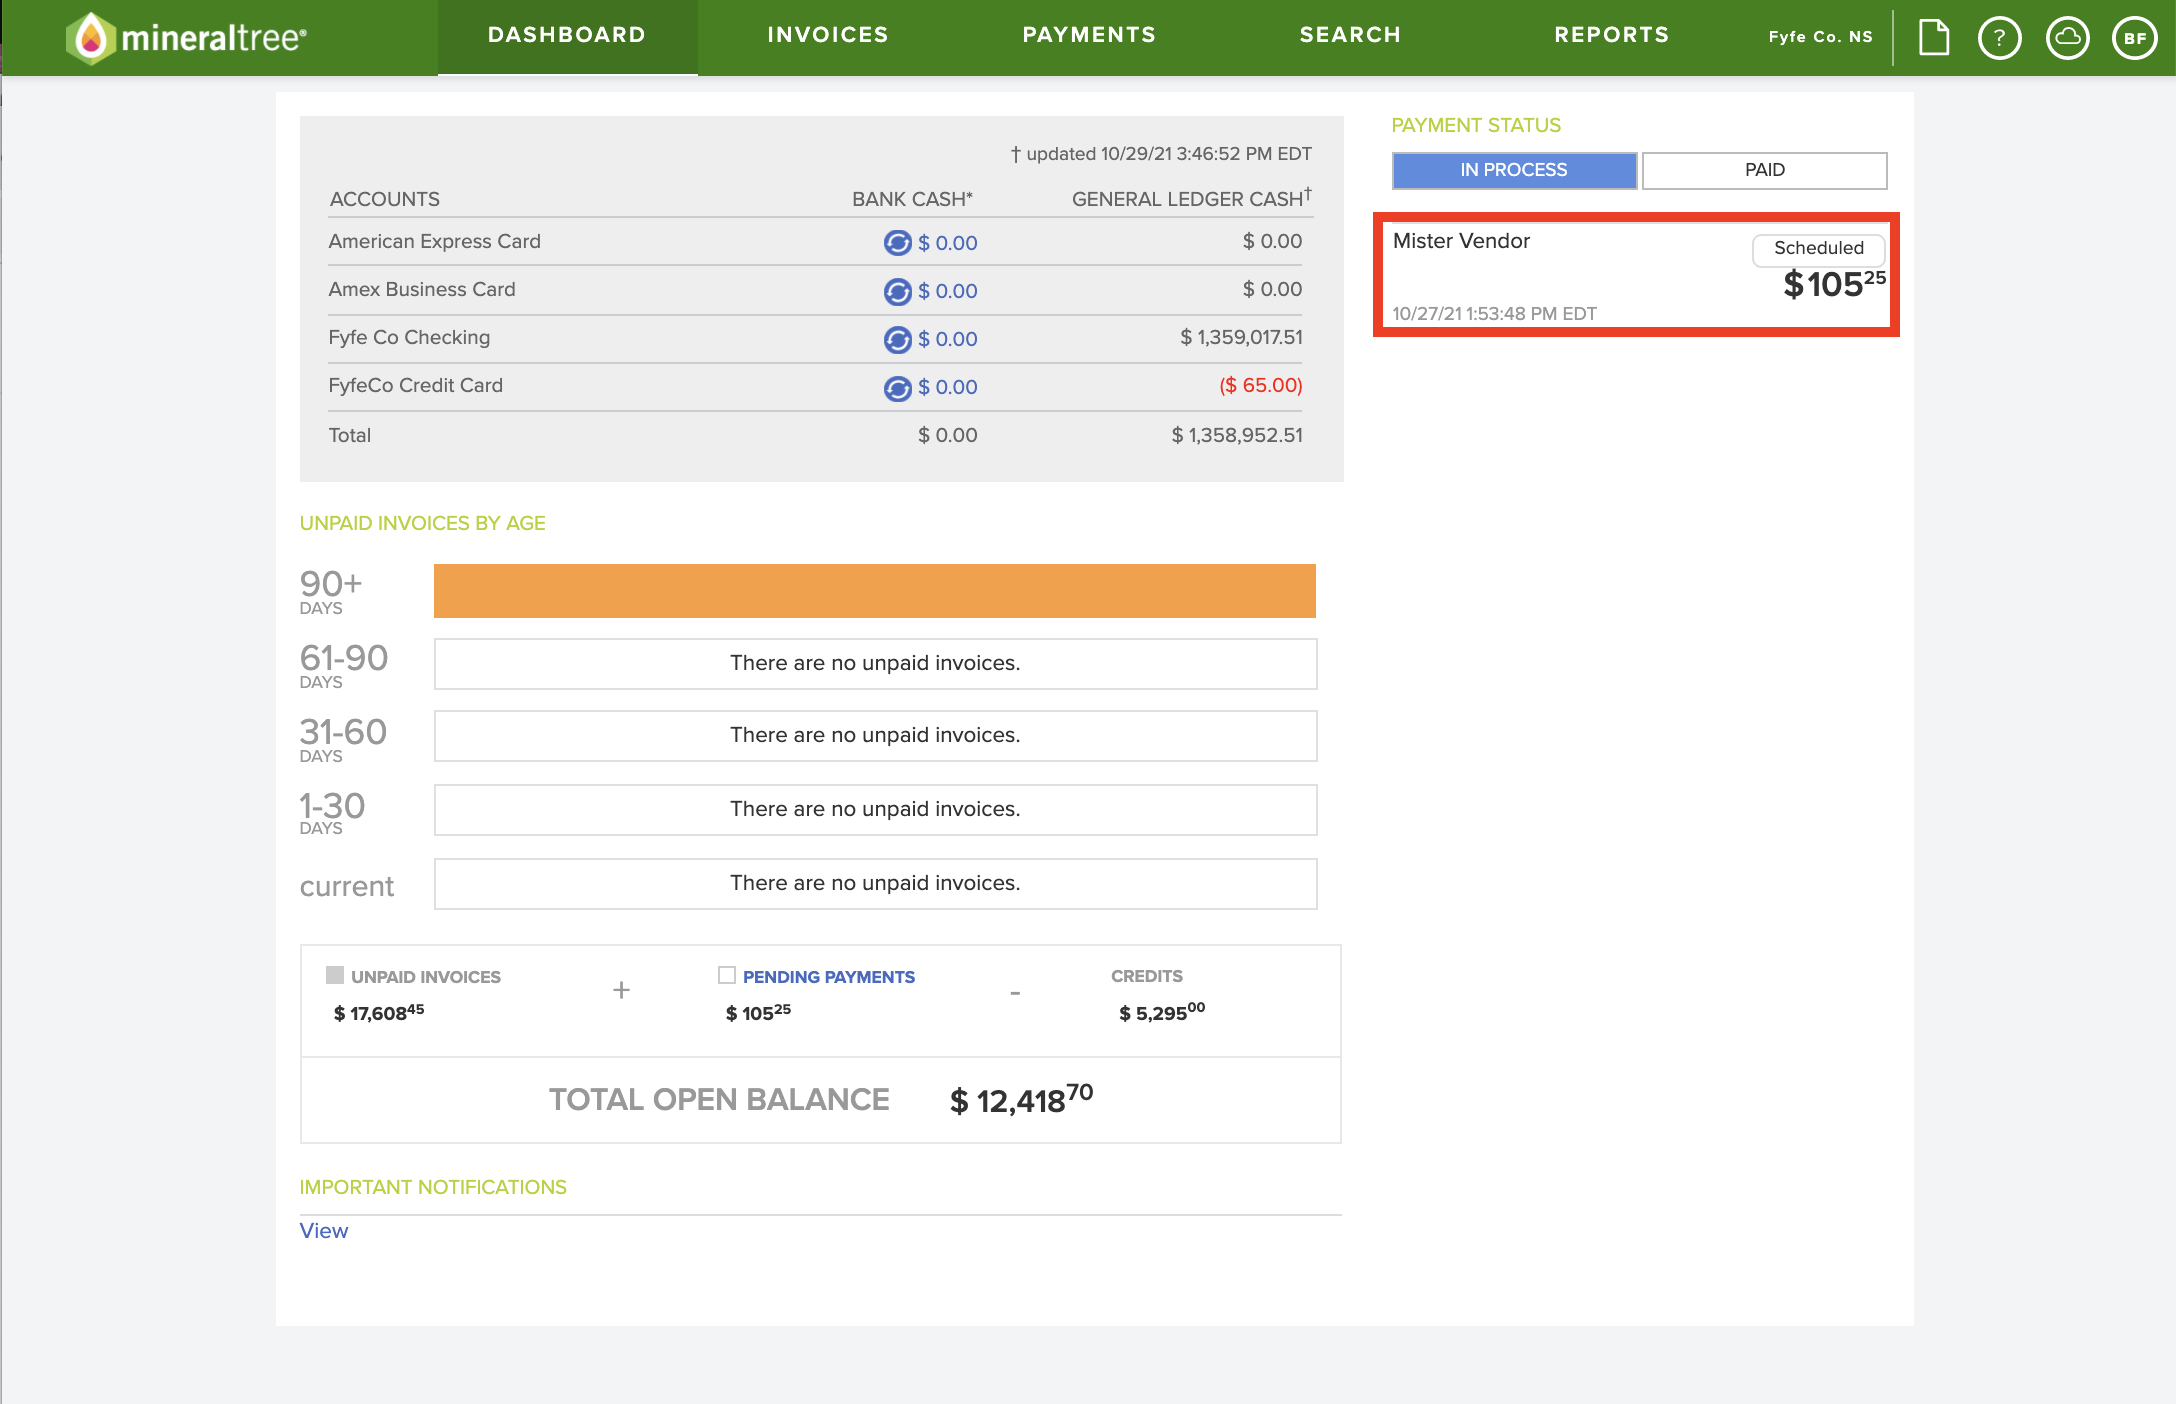Refresh FyfeCo Credit Card bank cash
Image resolution: width=2176 pixels, height=1404 pixels.
click(897, 387)
